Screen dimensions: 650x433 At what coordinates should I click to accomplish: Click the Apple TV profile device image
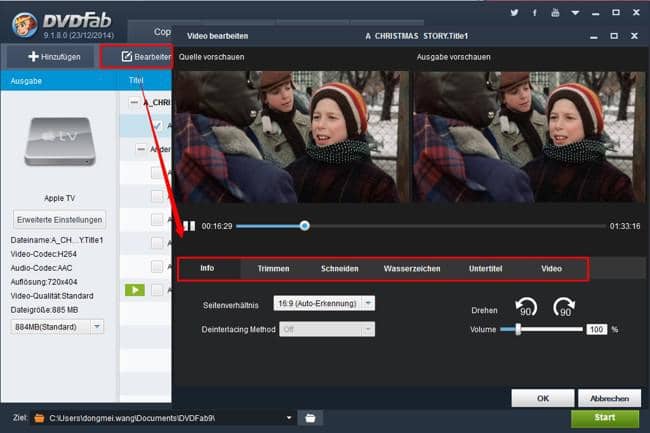[60, 141]
